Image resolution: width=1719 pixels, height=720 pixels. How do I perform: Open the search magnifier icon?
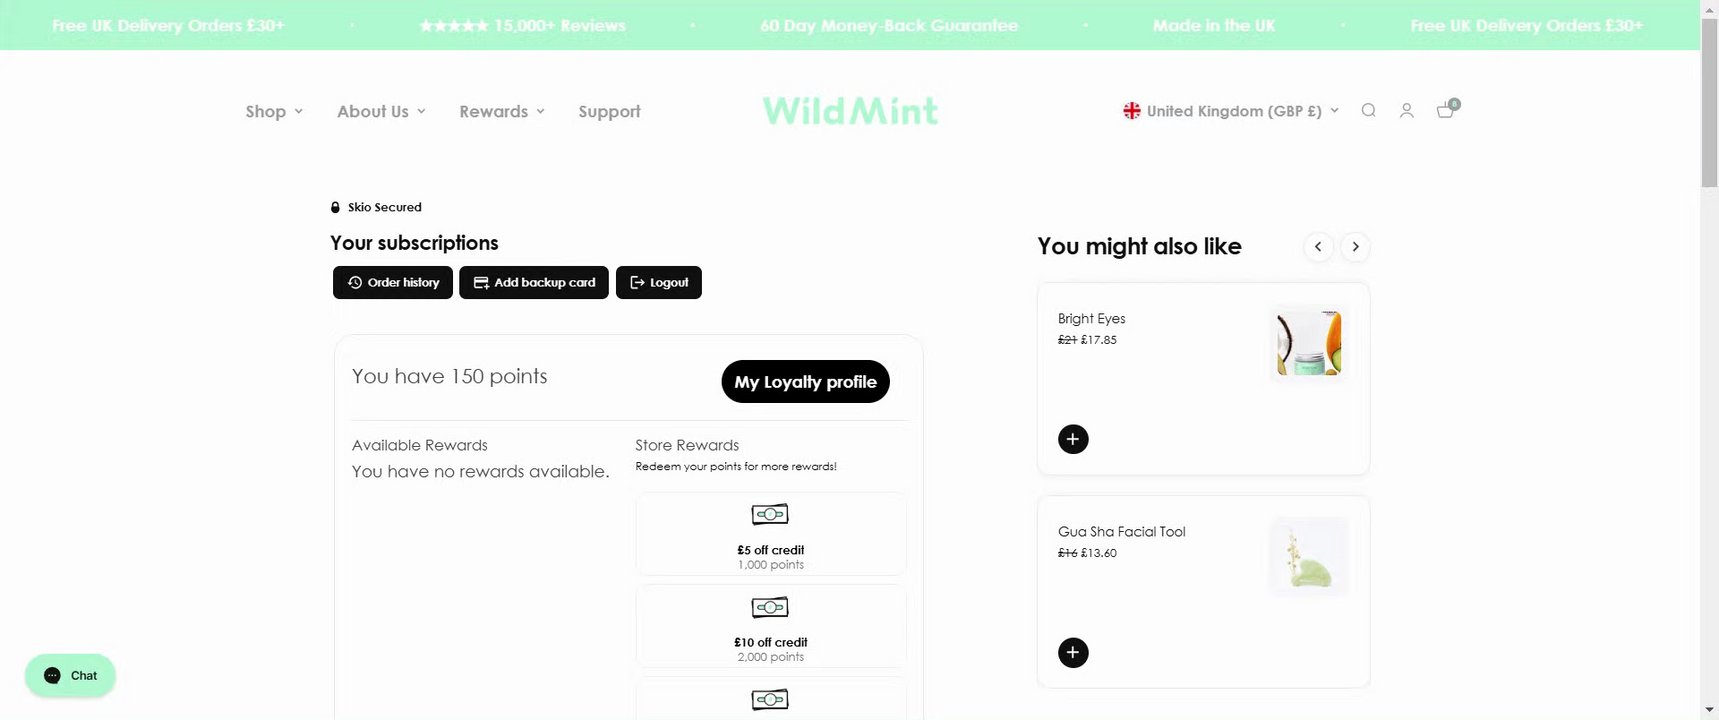click(x=1368, y=111)
